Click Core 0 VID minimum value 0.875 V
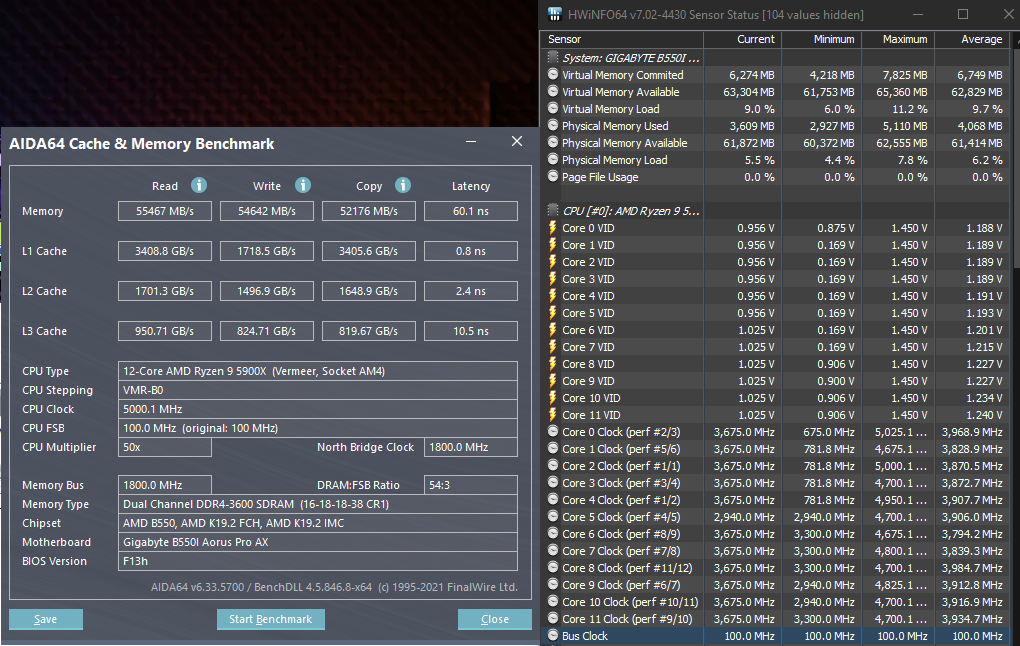 click(x=836, y=228)
